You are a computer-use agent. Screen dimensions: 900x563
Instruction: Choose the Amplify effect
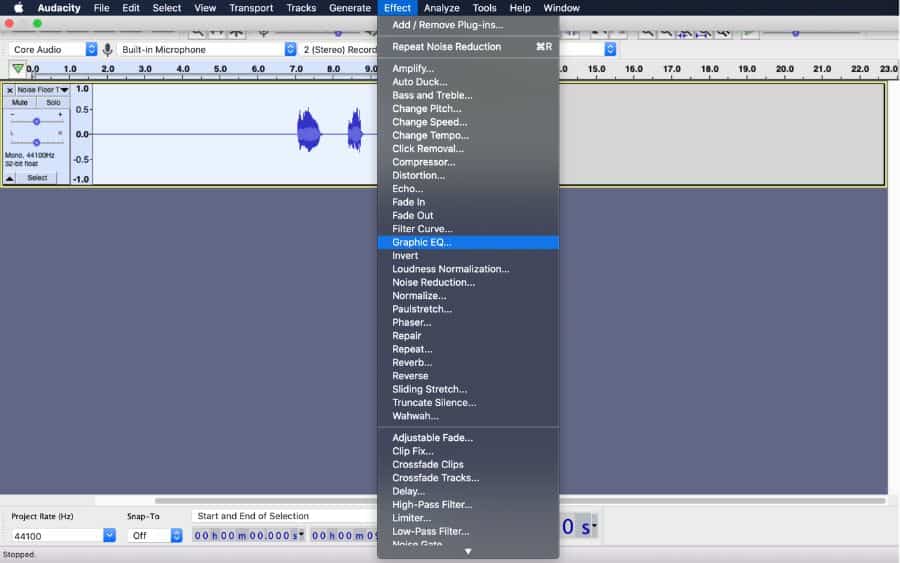pyautogui.click(x=468, y=68)
